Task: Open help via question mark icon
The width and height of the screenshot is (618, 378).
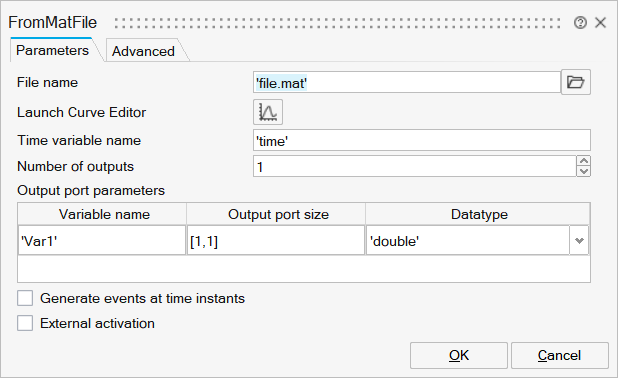Action: [x=580, y=22]
